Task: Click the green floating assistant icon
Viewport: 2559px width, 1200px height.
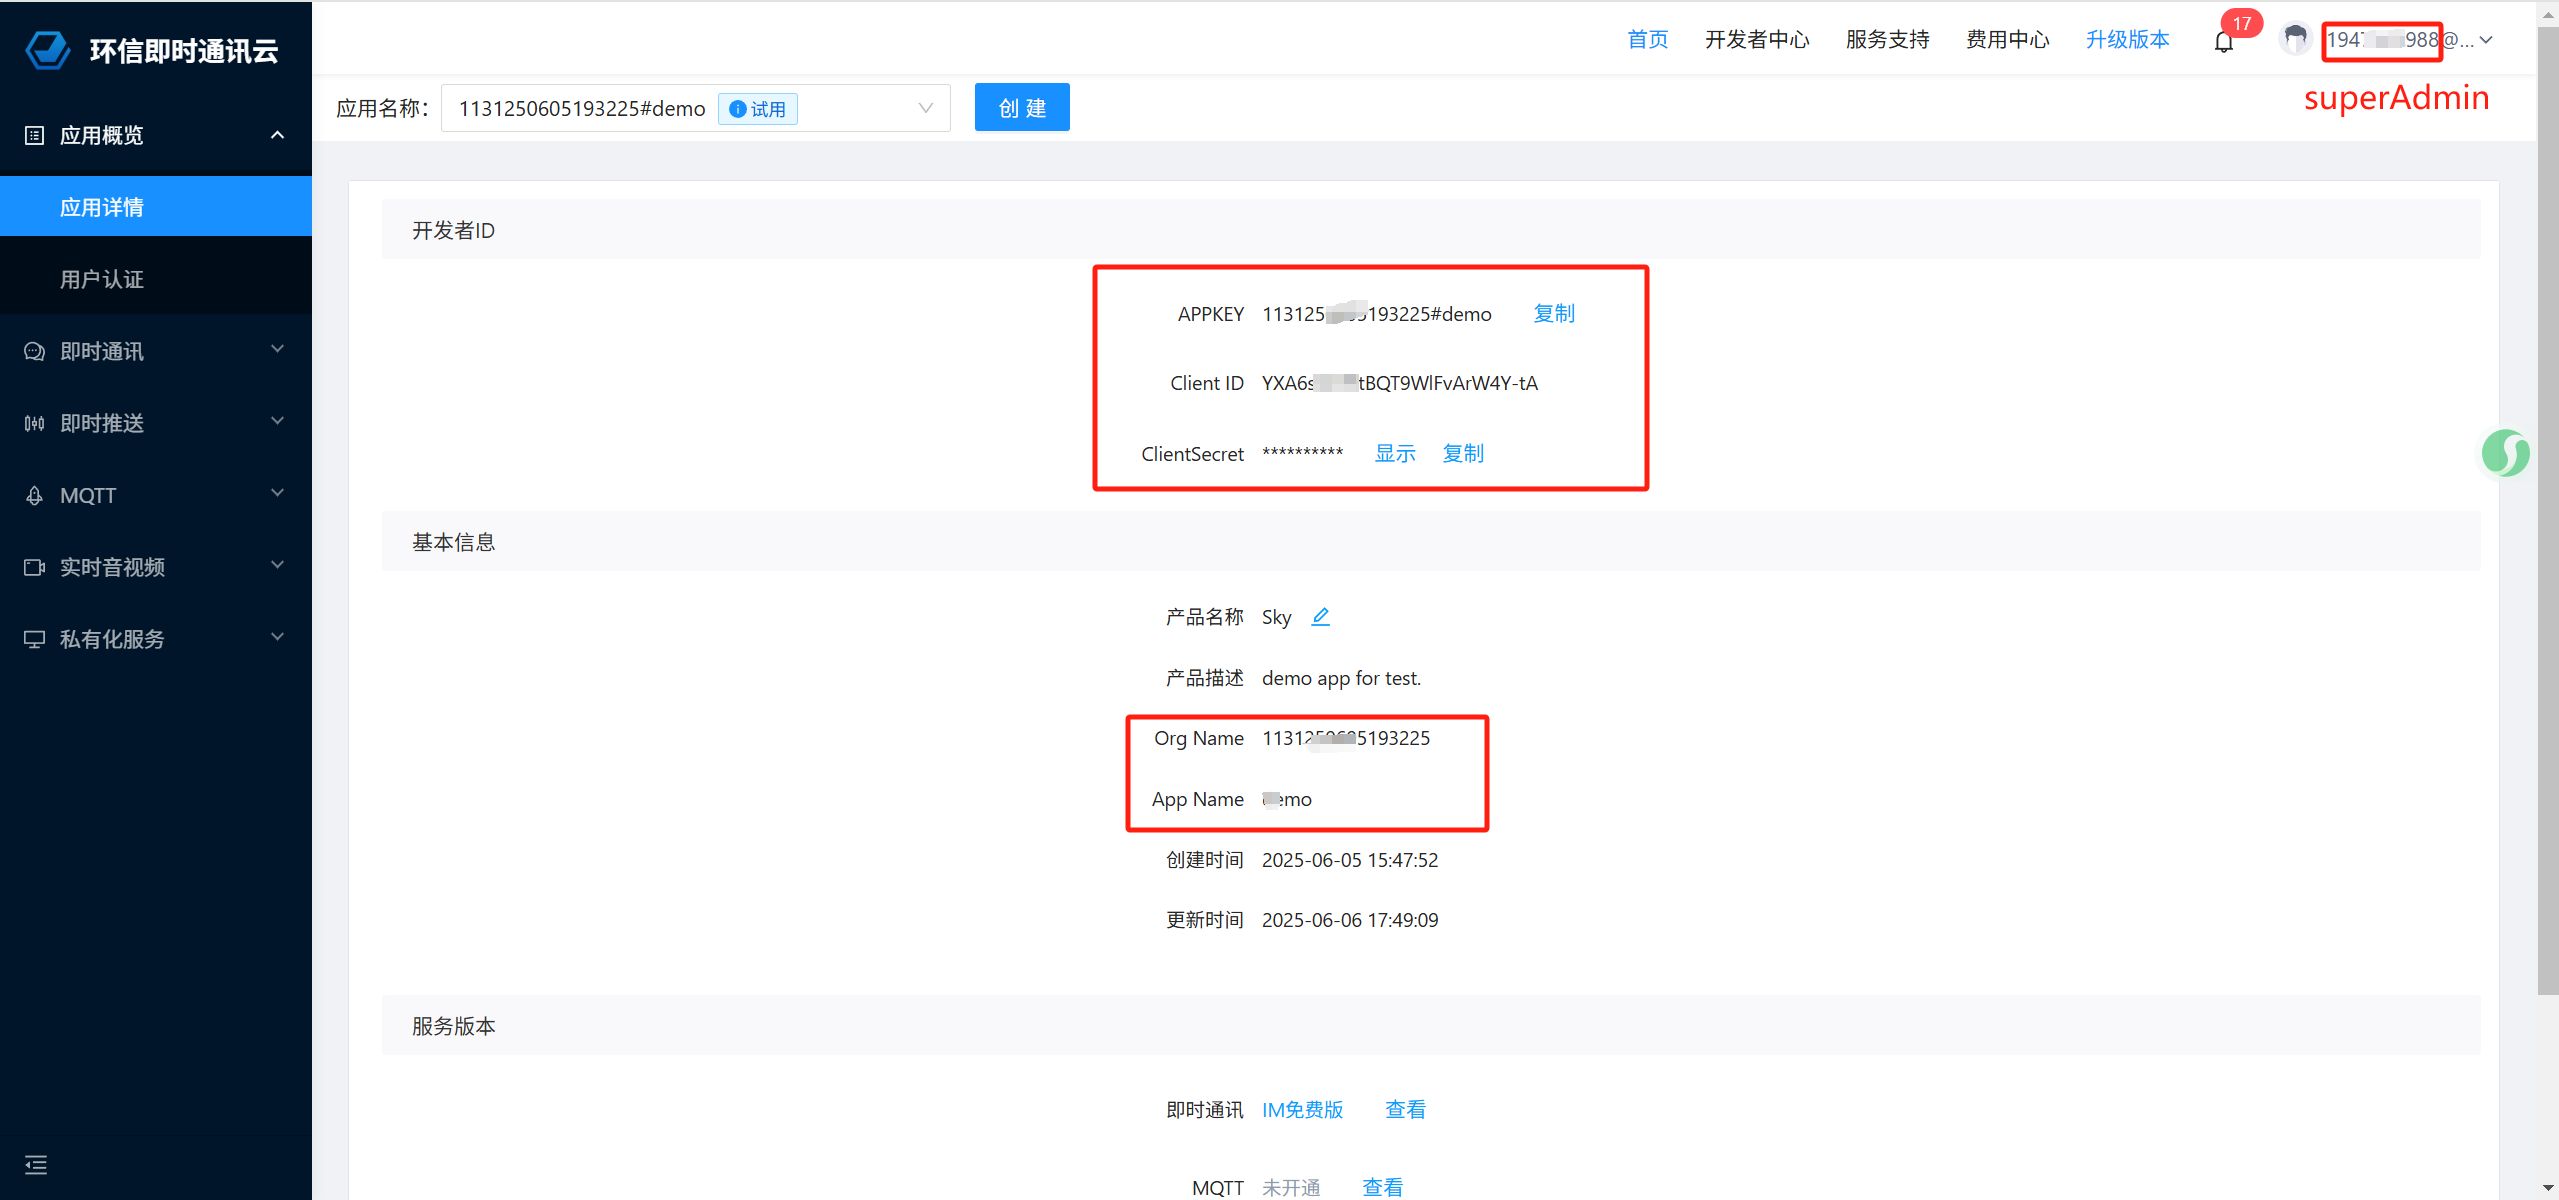Action: (x=2506, y=453)
